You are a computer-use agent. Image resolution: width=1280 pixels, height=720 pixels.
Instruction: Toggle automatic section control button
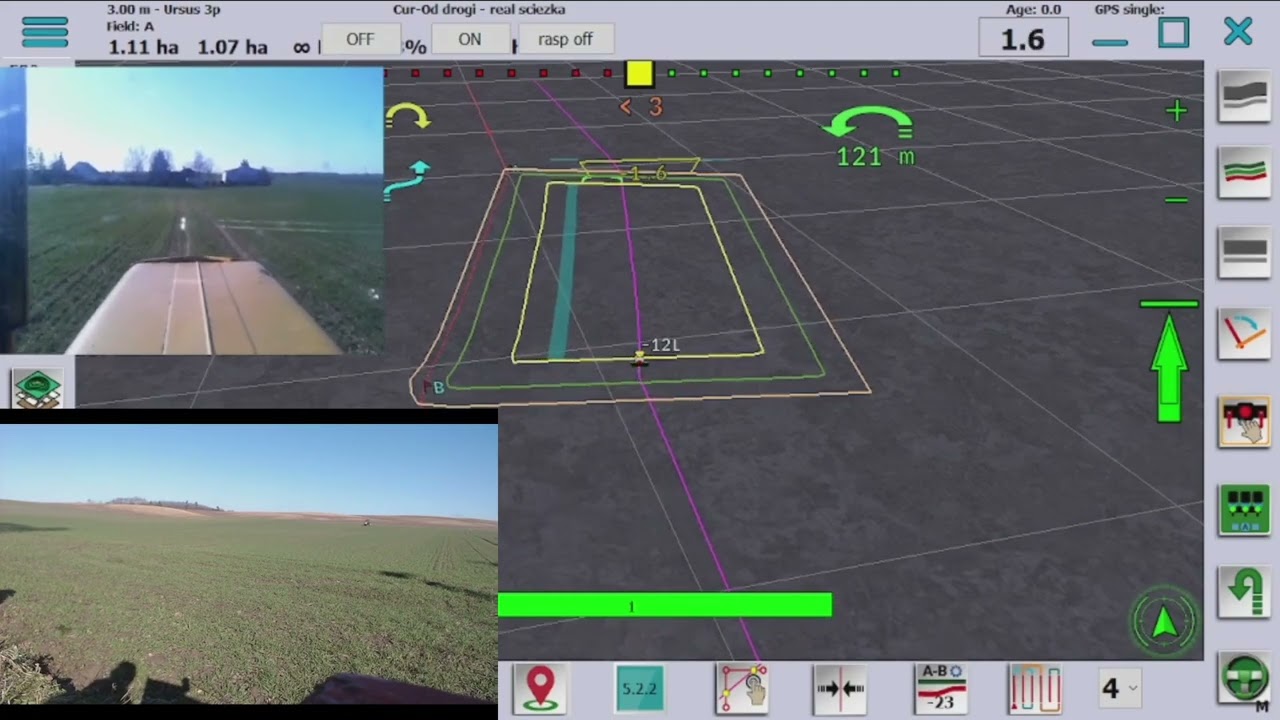click(1244, 508)
